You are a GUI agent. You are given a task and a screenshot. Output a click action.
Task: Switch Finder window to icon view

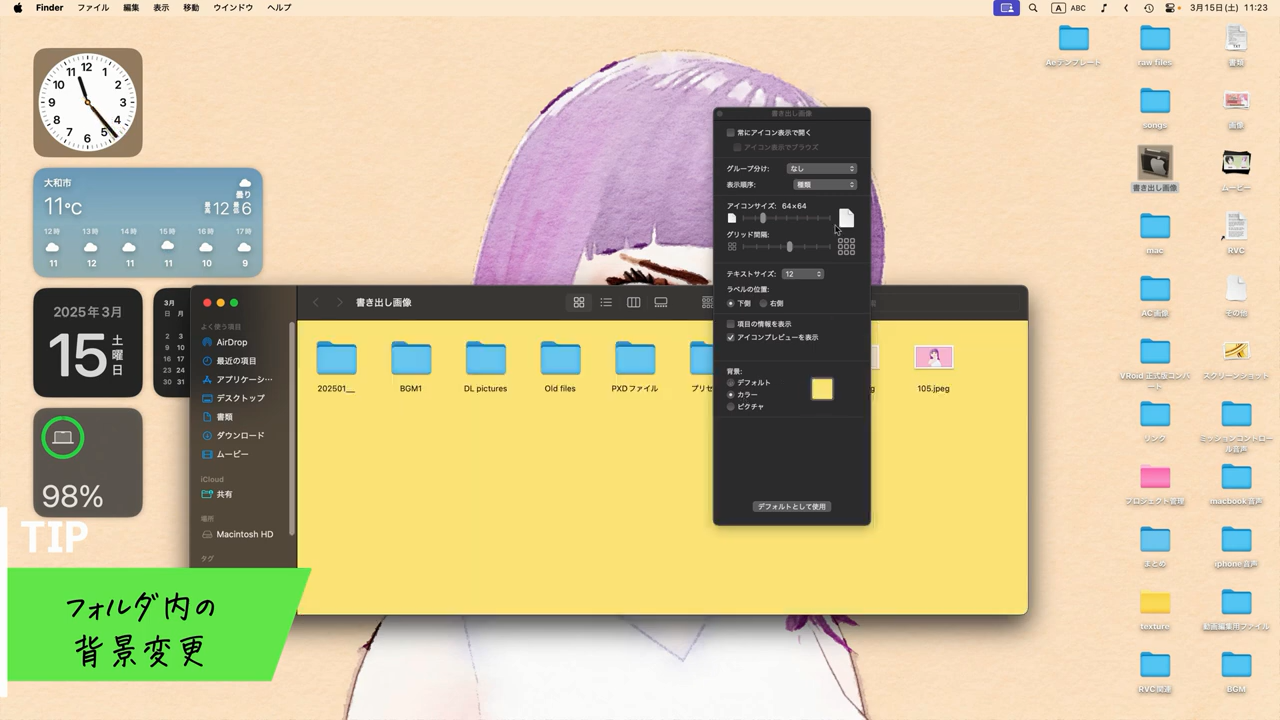click(x=578, y=302)
